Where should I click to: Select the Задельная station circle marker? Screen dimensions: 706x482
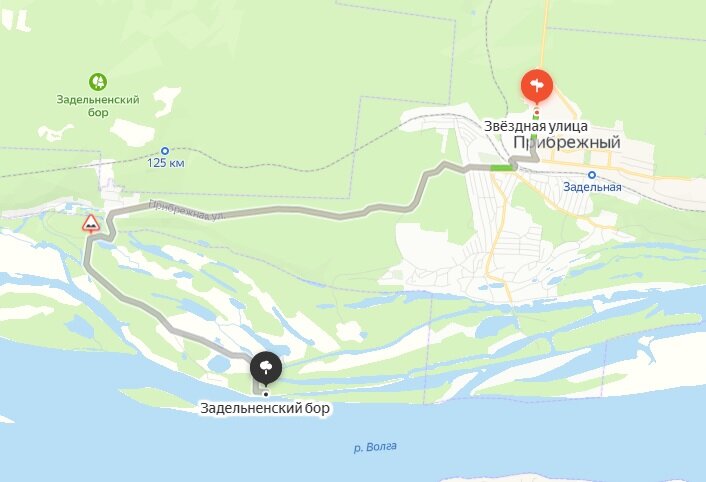592,175
